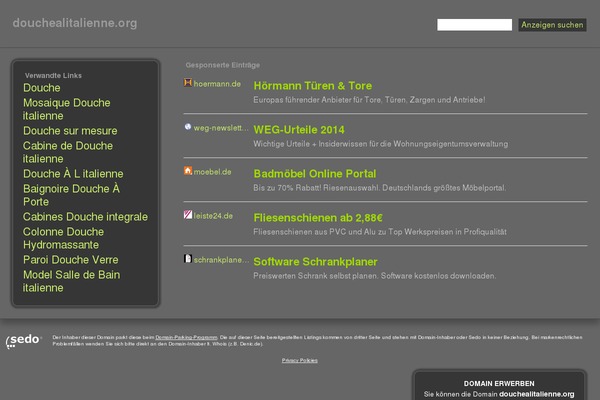This screenshot has height=400, width=600.
Task: Click the leiste24.de favicon icon
Action: coord(188,214)
